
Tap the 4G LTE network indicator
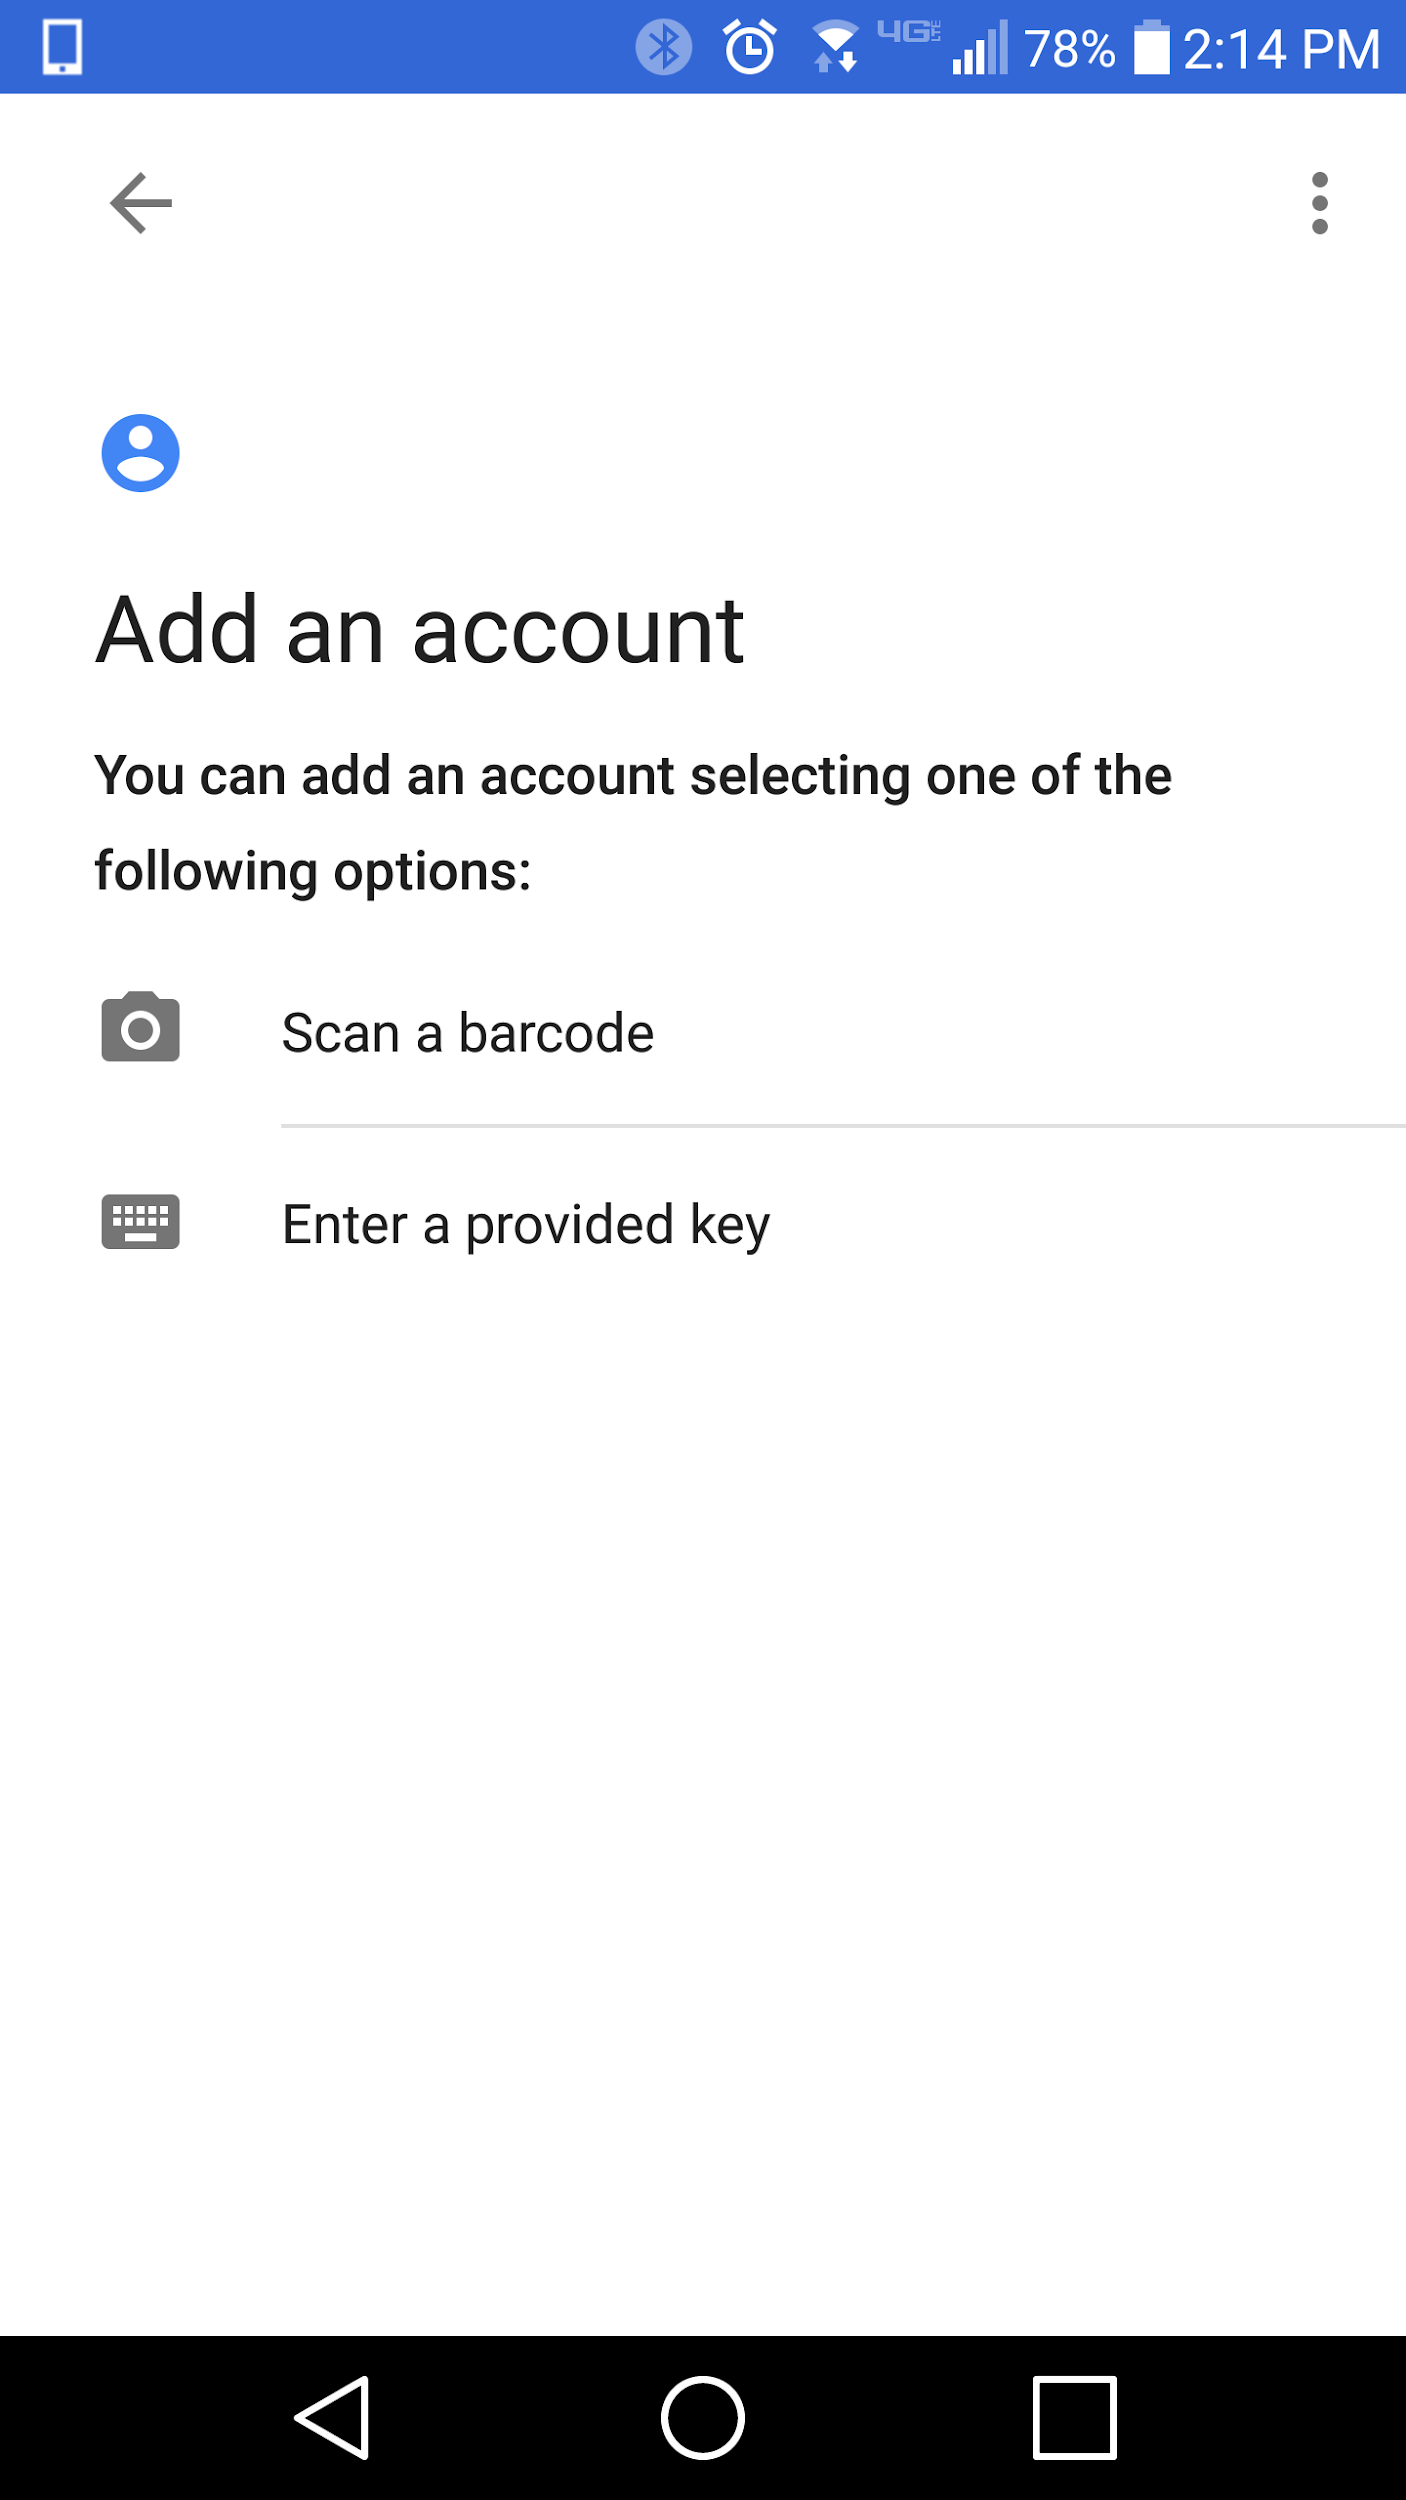click(908, 33)
